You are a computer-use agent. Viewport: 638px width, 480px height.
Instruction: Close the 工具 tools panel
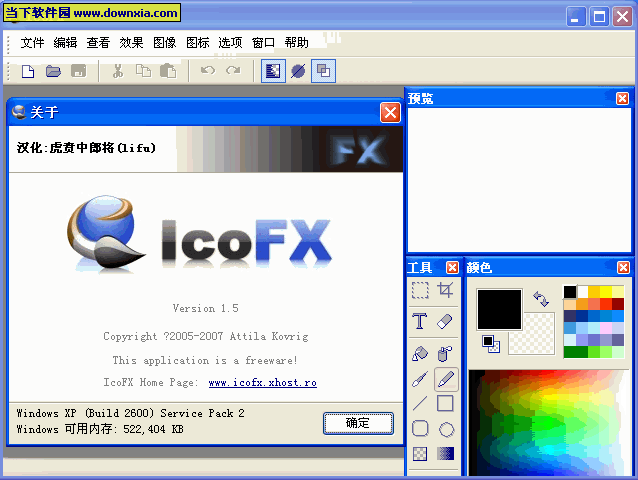pos(452,268)
